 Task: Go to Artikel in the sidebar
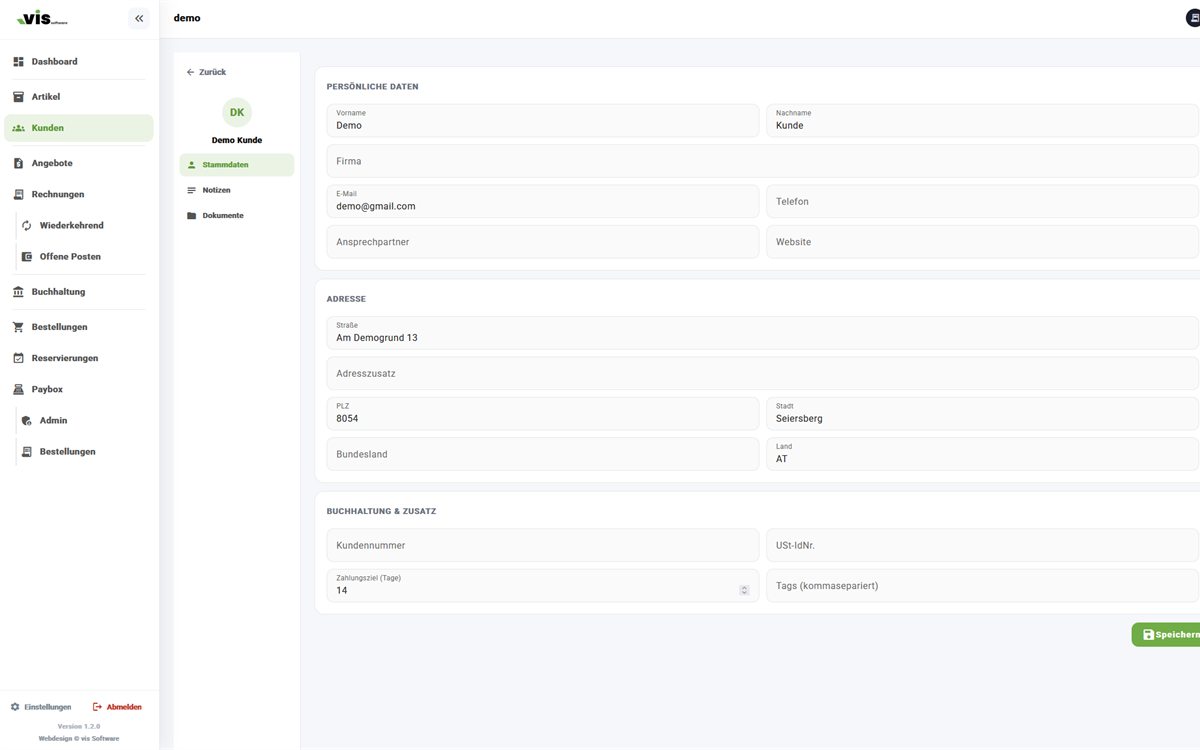pyautogui.click(x=79, y=97)
